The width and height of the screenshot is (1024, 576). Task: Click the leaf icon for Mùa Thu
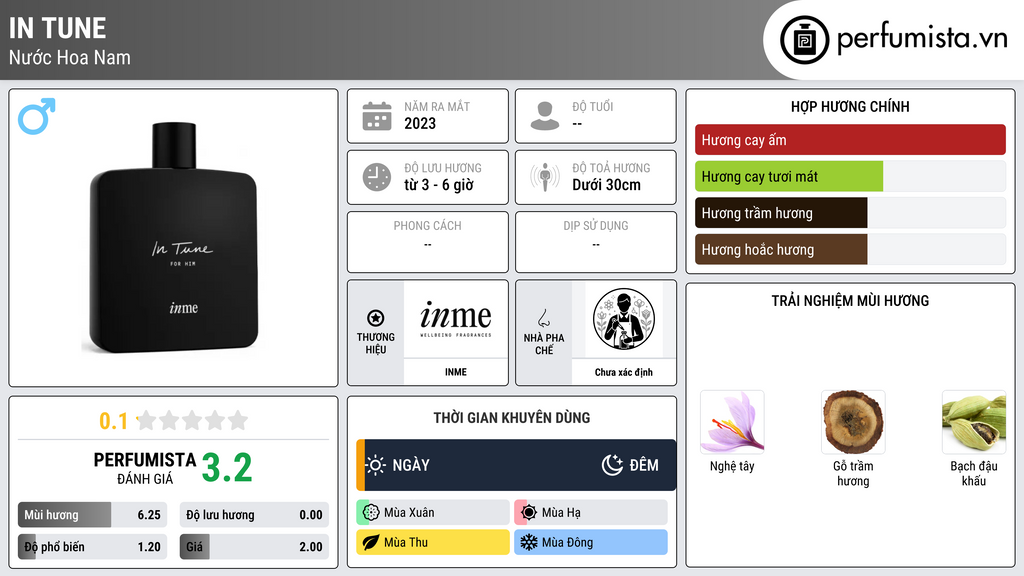[x=371, y=543]
